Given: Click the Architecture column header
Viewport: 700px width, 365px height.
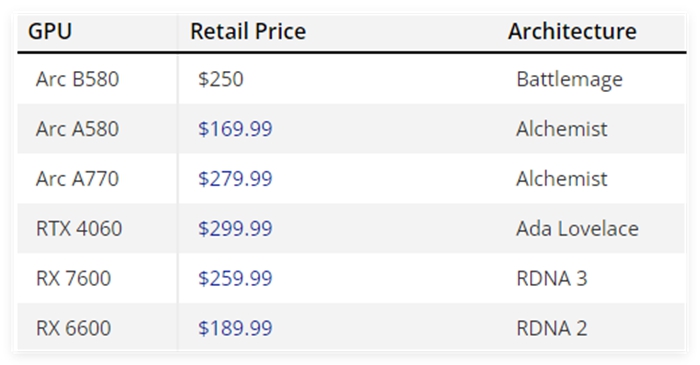Looking at the screenshot, I should coord(572,31).
